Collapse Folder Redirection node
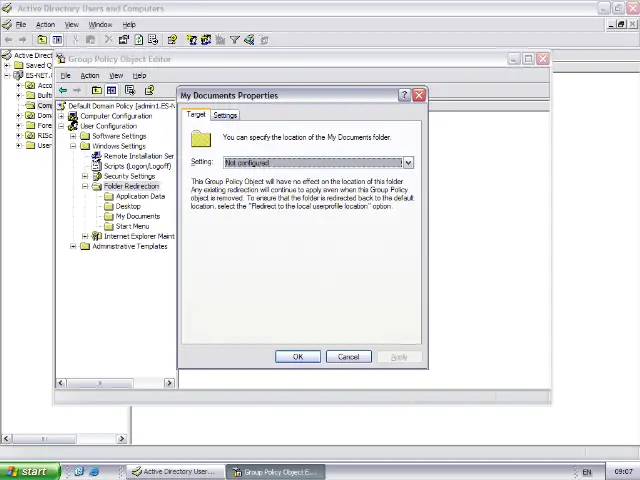 click(85, 186)
